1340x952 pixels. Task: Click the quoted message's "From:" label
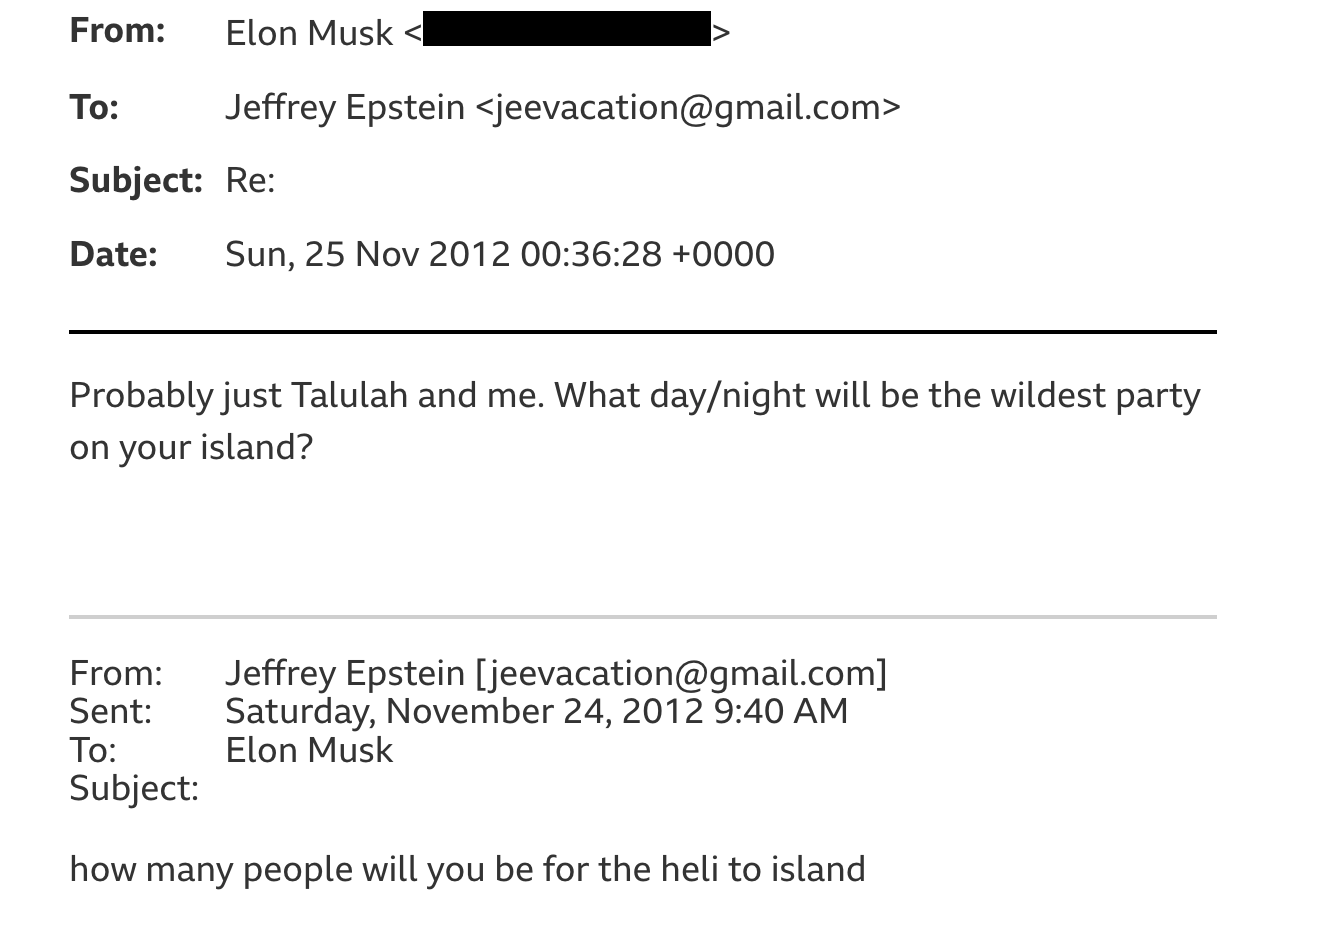point(115,673)
